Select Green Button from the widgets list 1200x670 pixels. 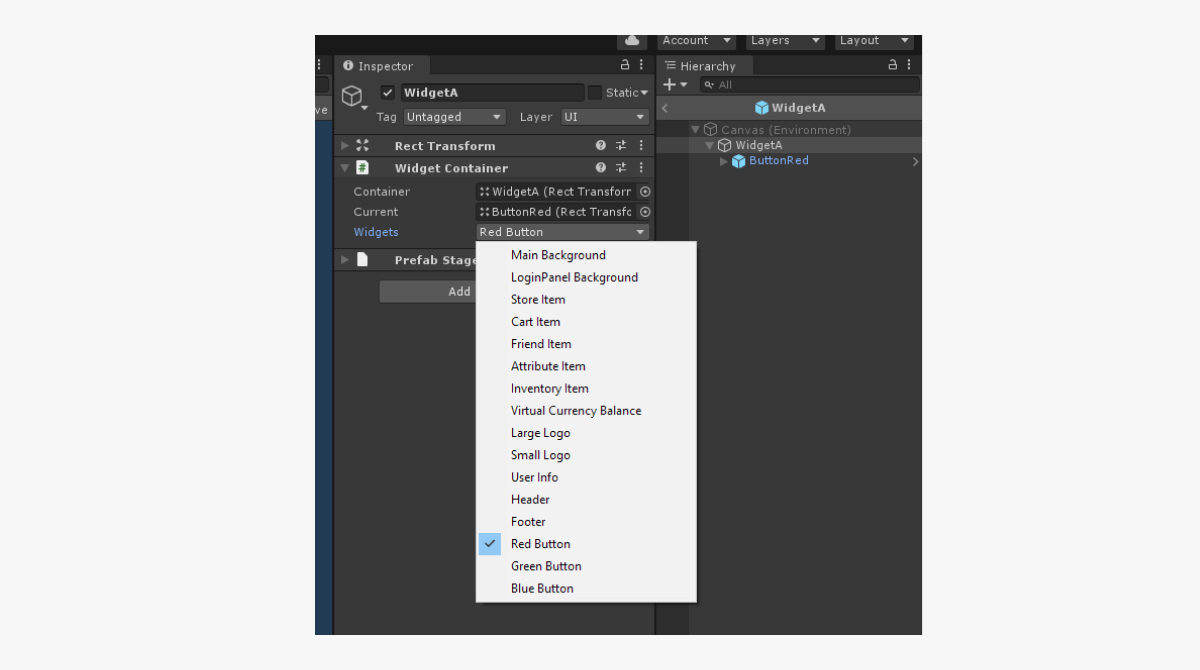pos(546,566)
